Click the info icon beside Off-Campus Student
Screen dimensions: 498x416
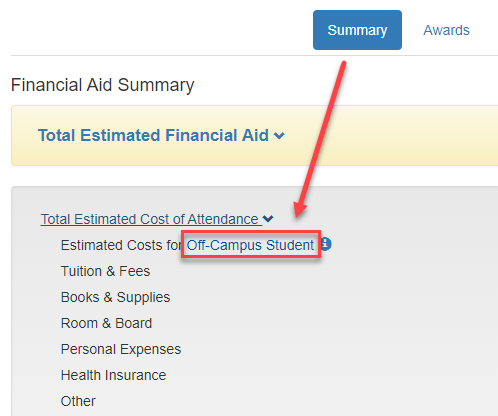pos(326,244)
